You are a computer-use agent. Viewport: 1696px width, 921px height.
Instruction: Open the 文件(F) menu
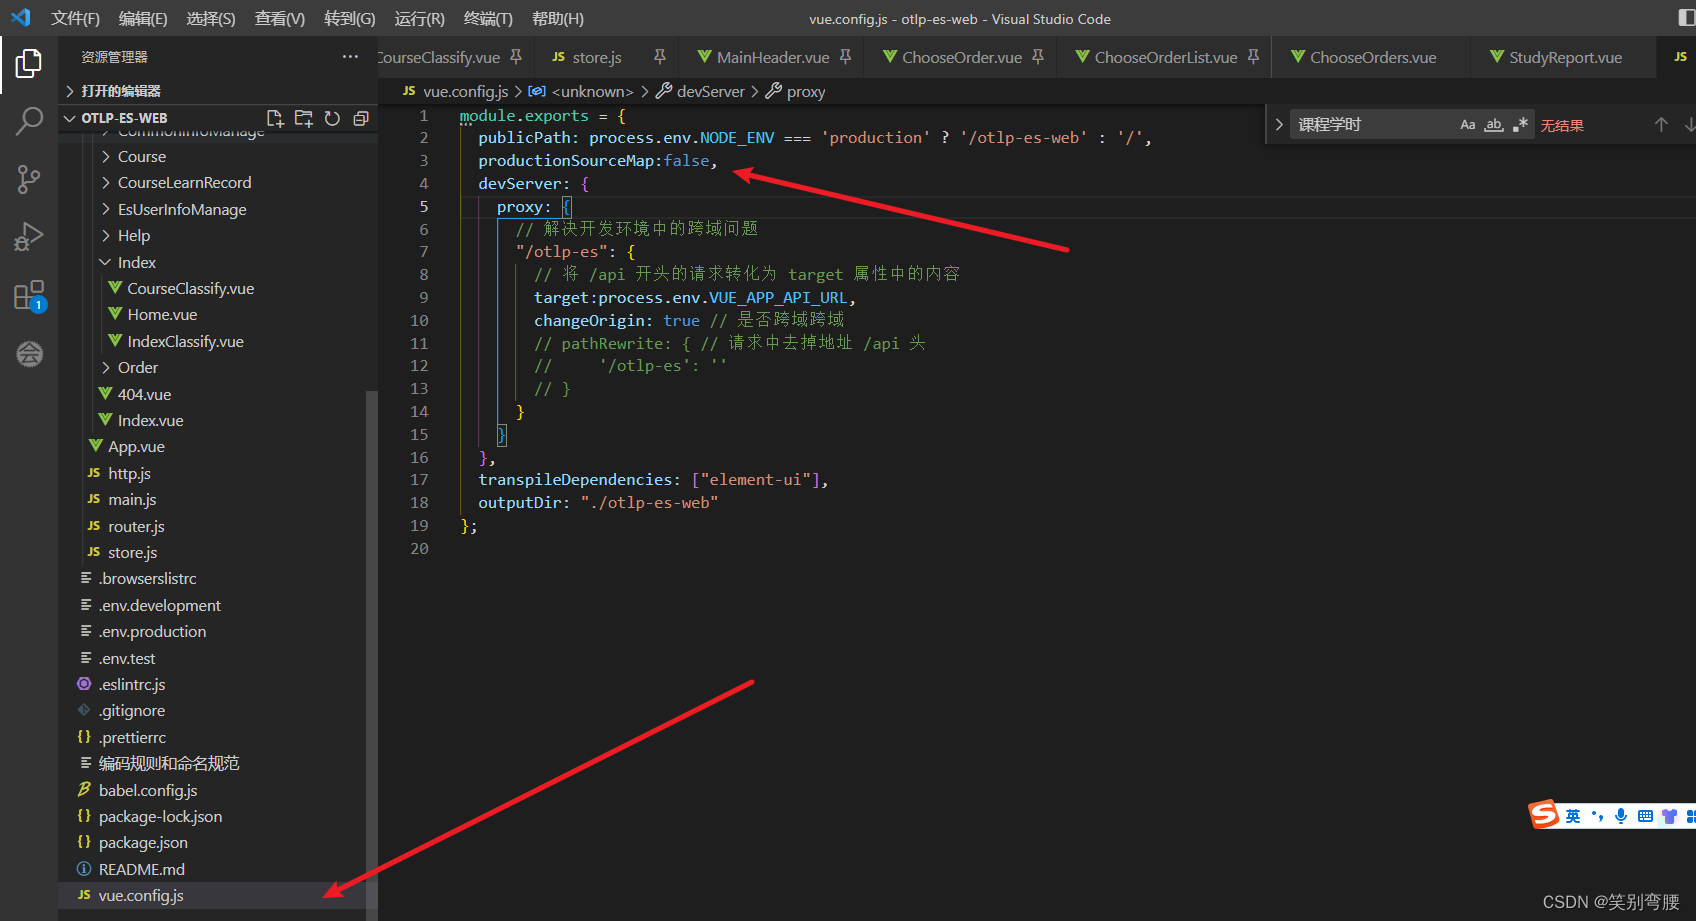[x=75, y=18]
